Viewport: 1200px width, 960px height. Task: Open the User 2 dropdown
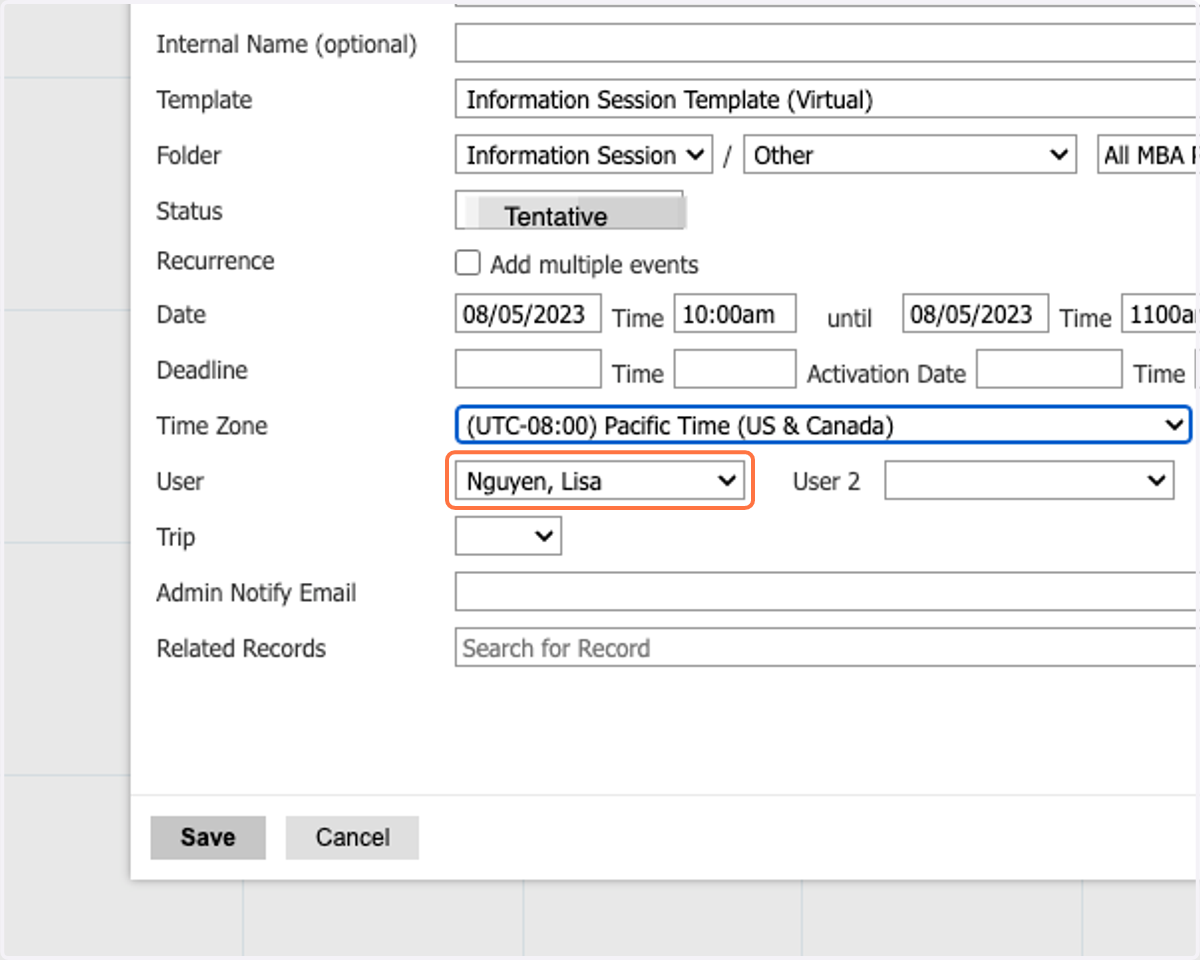pyautogui.click(x=1029, y=481)
